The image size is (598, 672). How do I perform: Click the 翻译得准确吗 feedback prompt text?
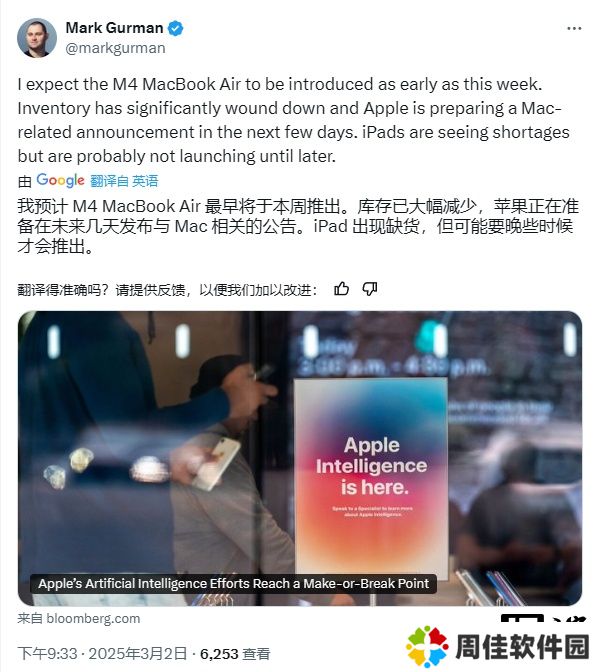pyautogui.click(x=168, y=290)
